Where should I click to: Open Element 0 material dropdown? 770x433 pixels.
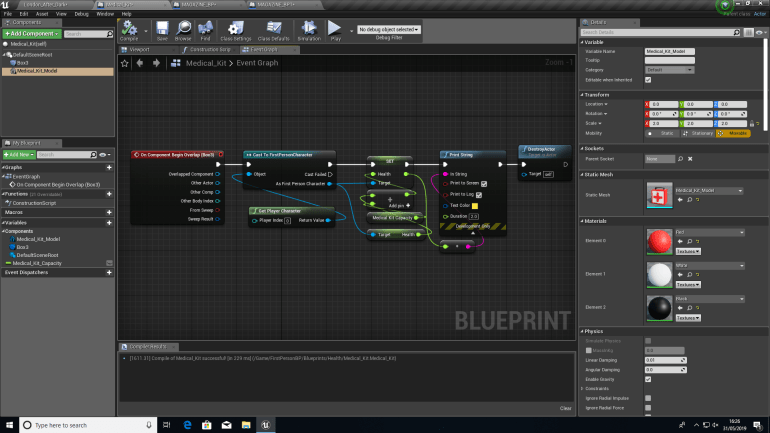pyautogui.click(x=710, y=232)
